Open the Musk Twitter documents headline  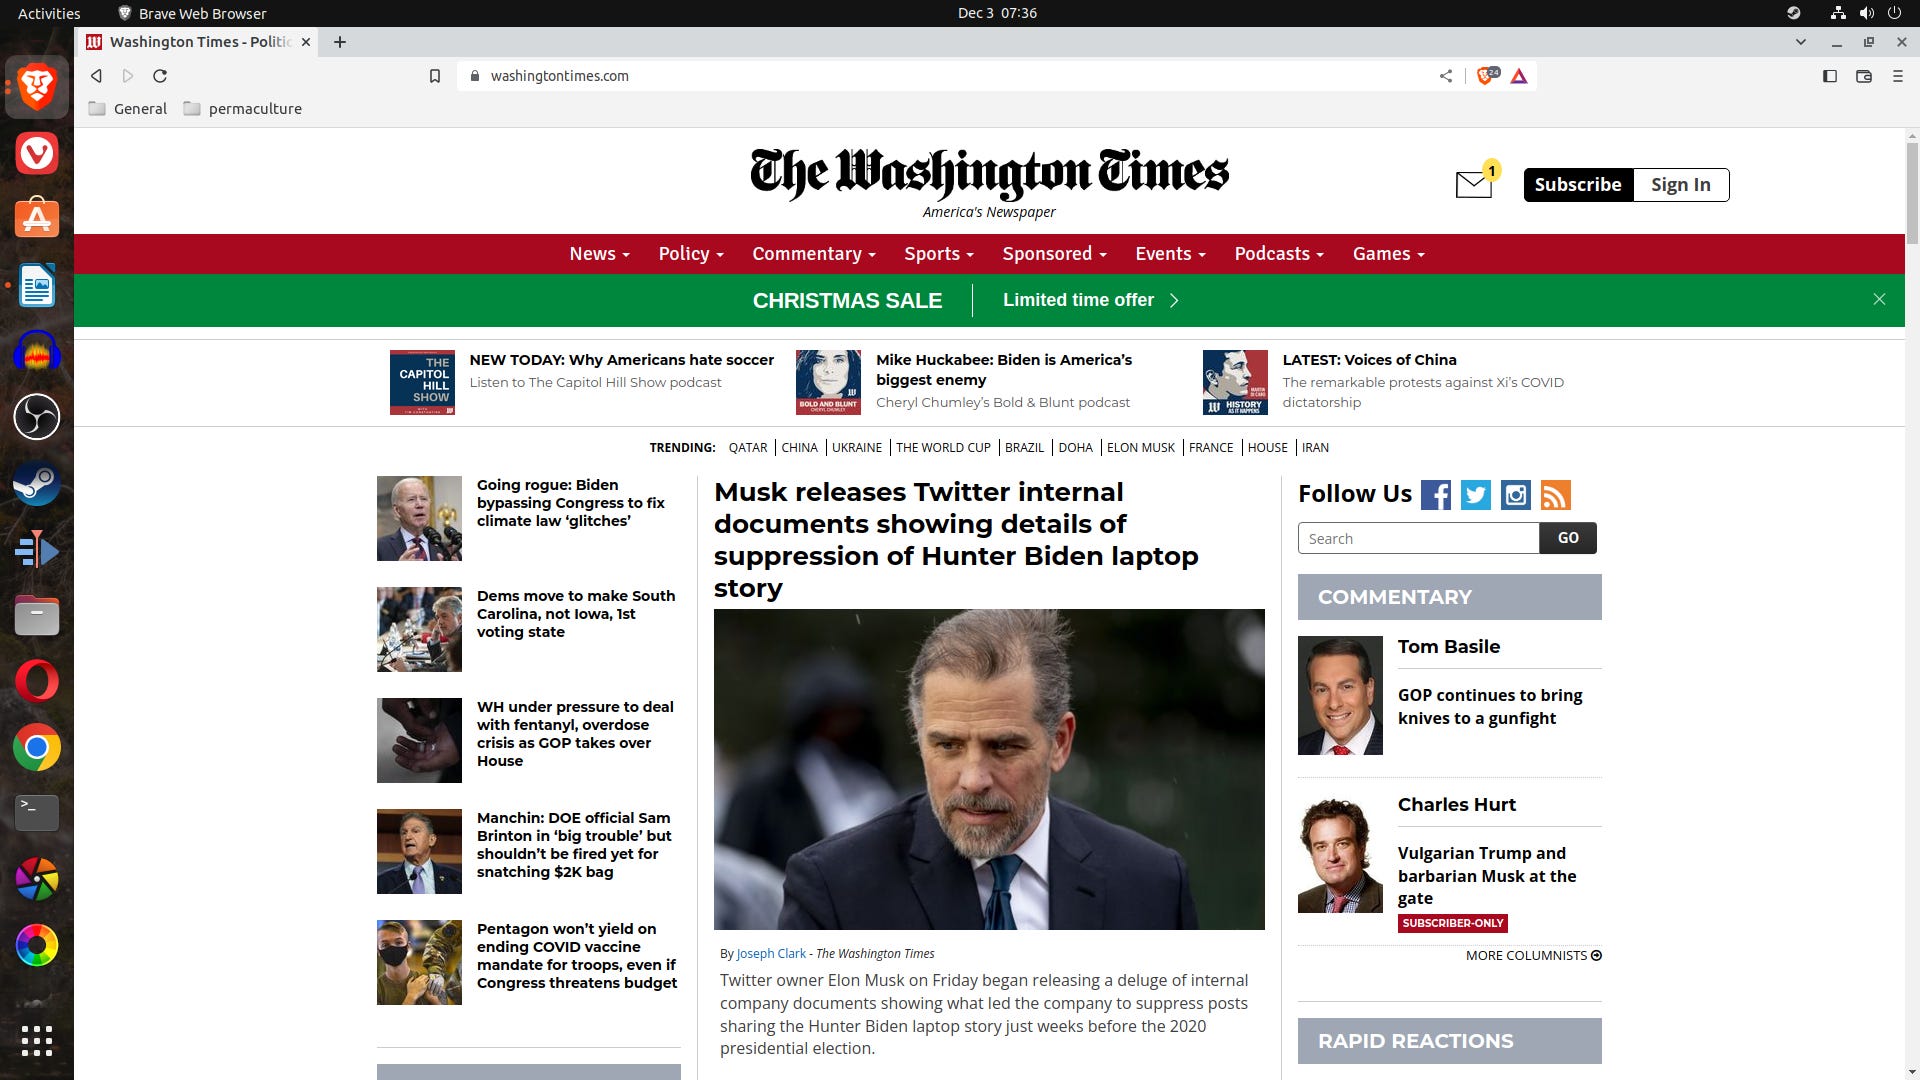[x=956, y=540]
